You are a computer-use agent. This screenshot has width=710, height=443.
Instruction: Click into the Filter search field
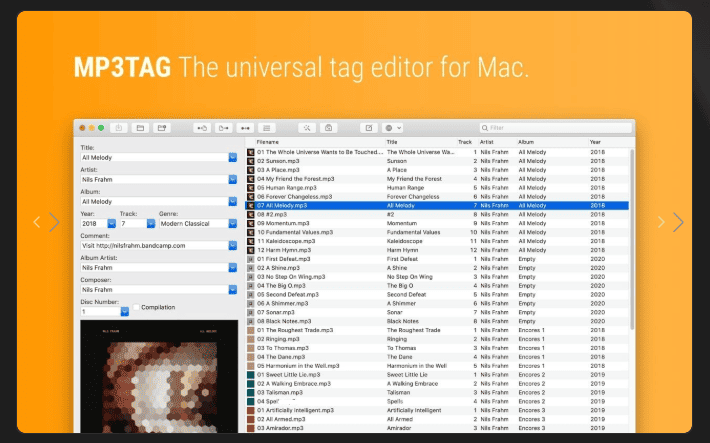[556, 128]
